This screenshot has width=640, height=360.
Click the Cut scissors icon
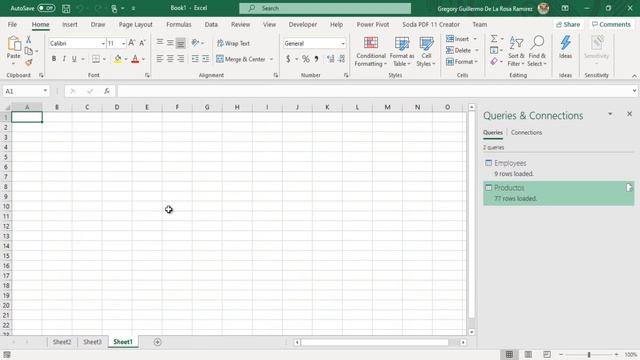pos(29,40)
